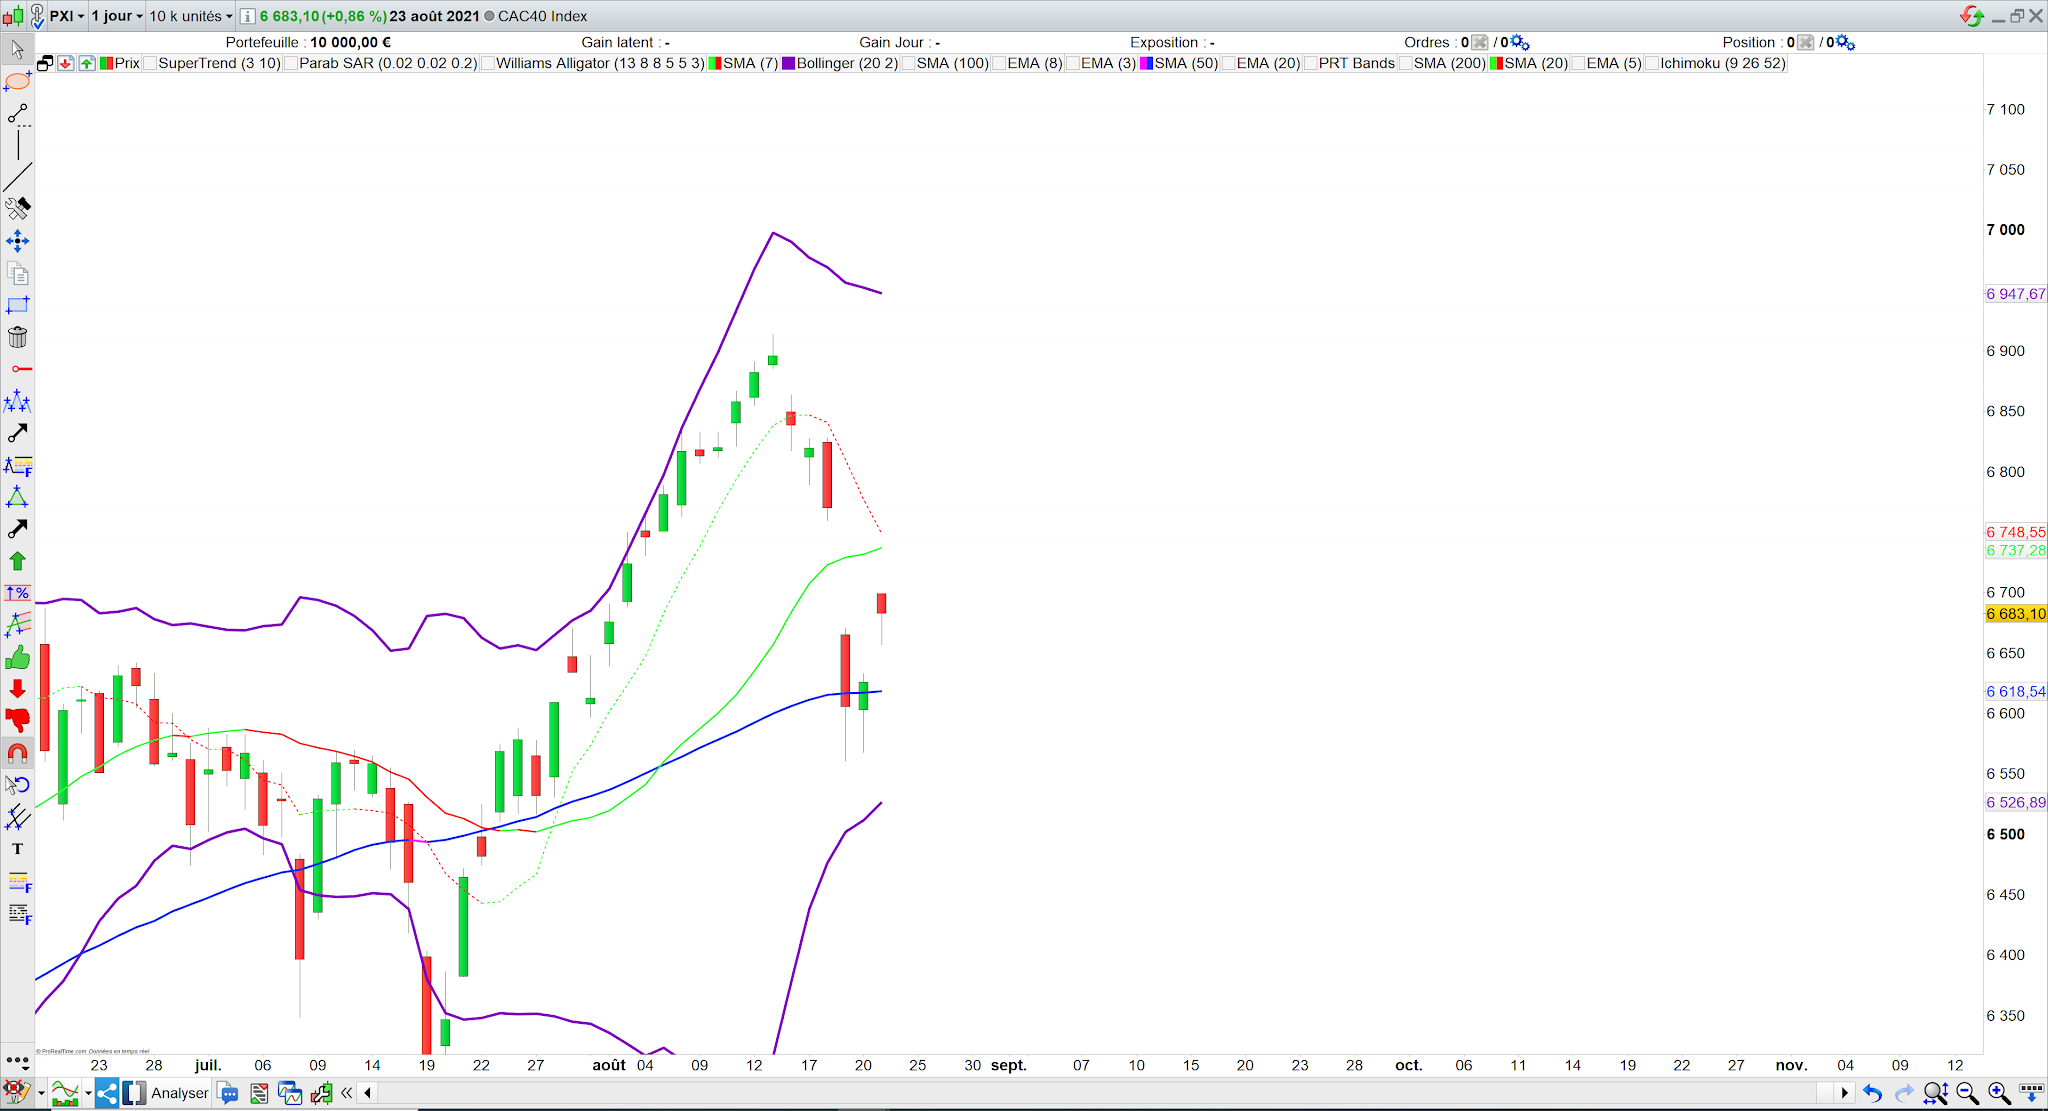Select the text annotation T tool
The height and width of the screenshot is (1111, 2048).
coord(17,849)
